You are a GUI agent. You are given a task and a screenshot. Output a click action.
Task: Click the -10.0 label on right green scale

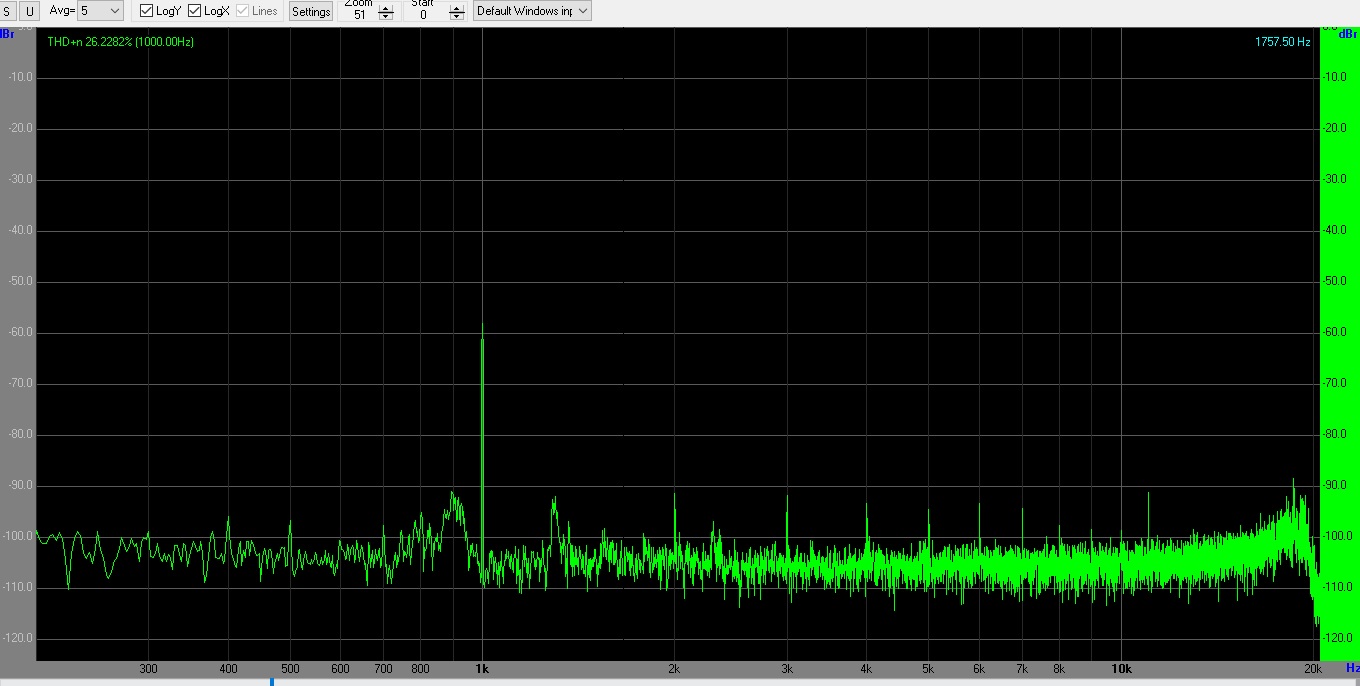click(x=1336, y=77)
